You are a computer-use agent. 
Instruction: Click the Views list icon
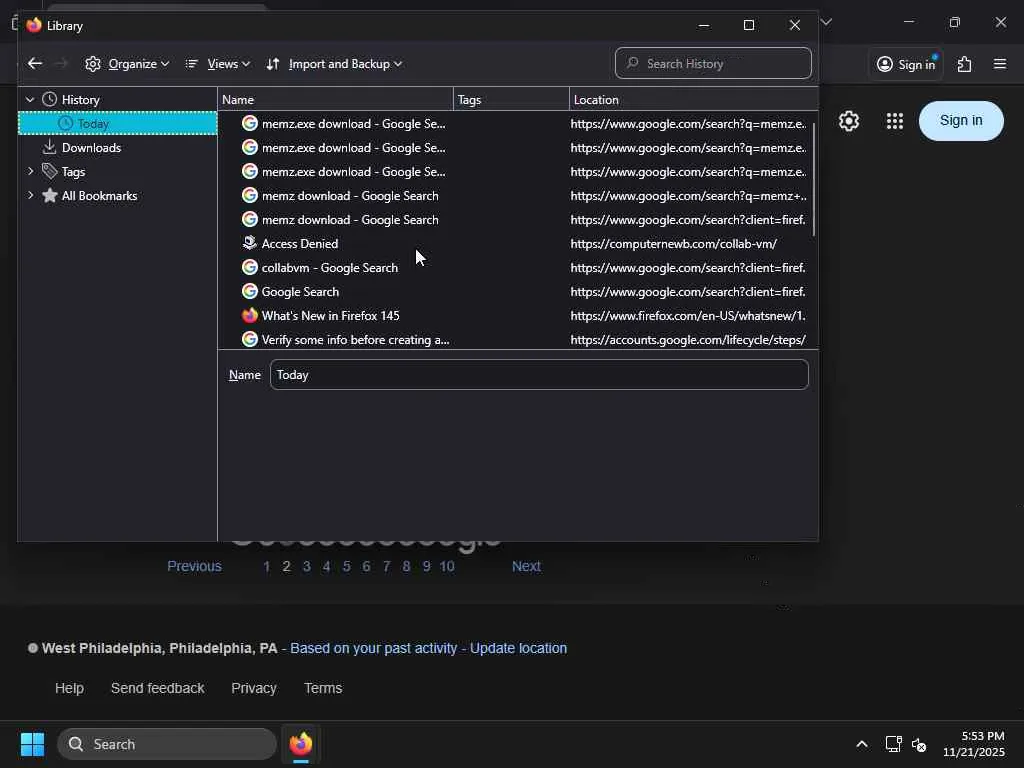coord(191,64)
